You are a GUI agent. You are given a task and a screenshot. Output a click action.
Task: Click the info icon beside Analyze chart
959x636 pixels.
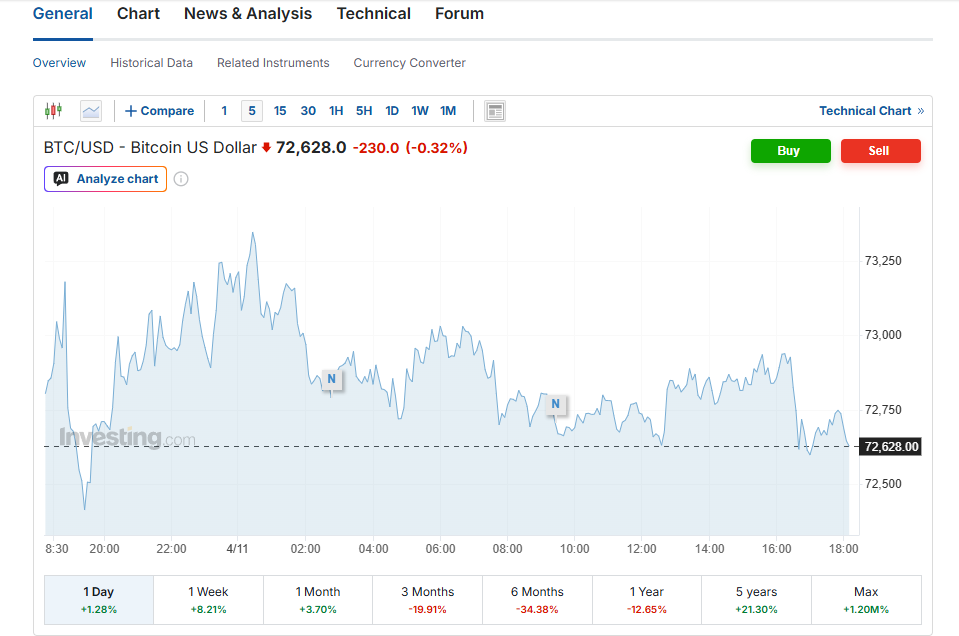[x=181, y=179]
